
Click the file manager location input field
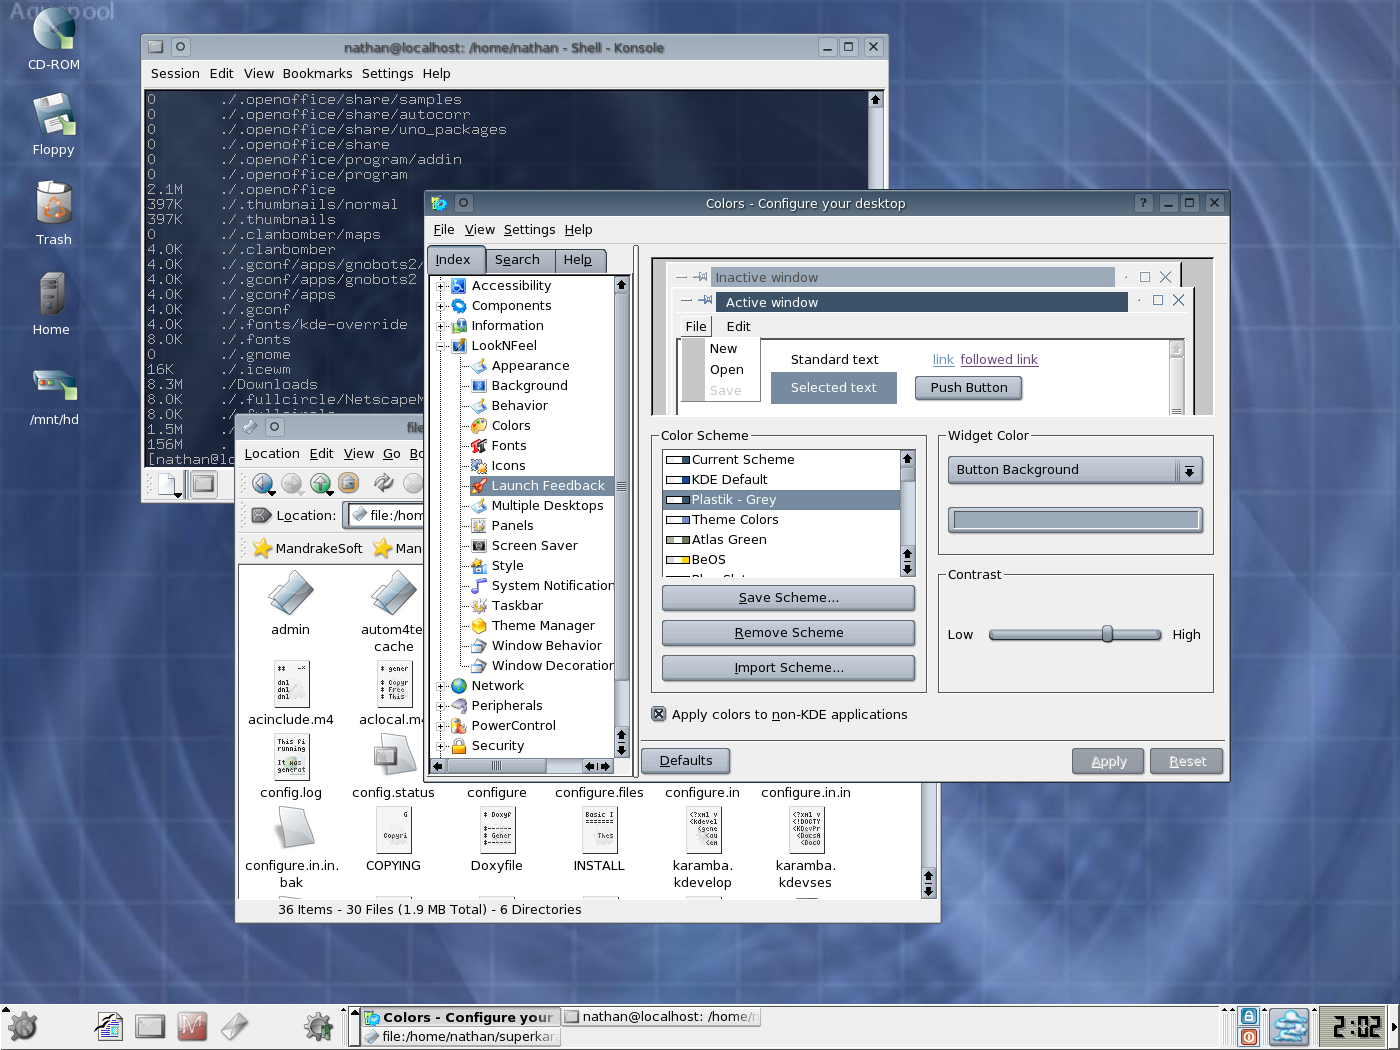tap(385, 515)
